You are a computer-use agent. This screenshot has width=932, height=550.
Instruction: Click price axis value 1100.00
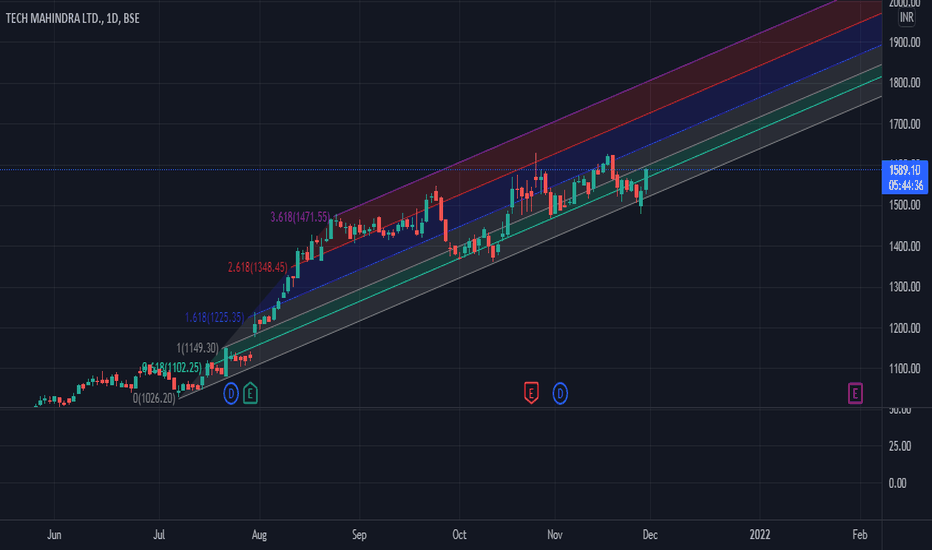[x=905, y=369]
